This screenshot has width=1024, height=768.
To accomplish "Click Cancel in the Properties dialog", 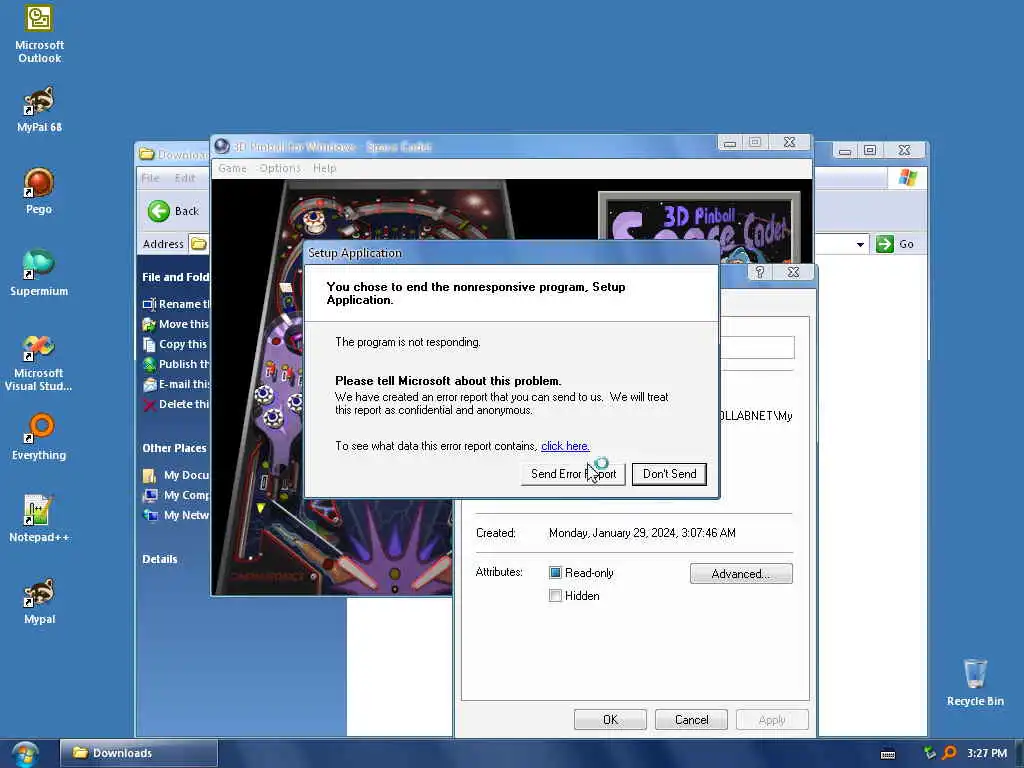I will [x=691, y=720].
